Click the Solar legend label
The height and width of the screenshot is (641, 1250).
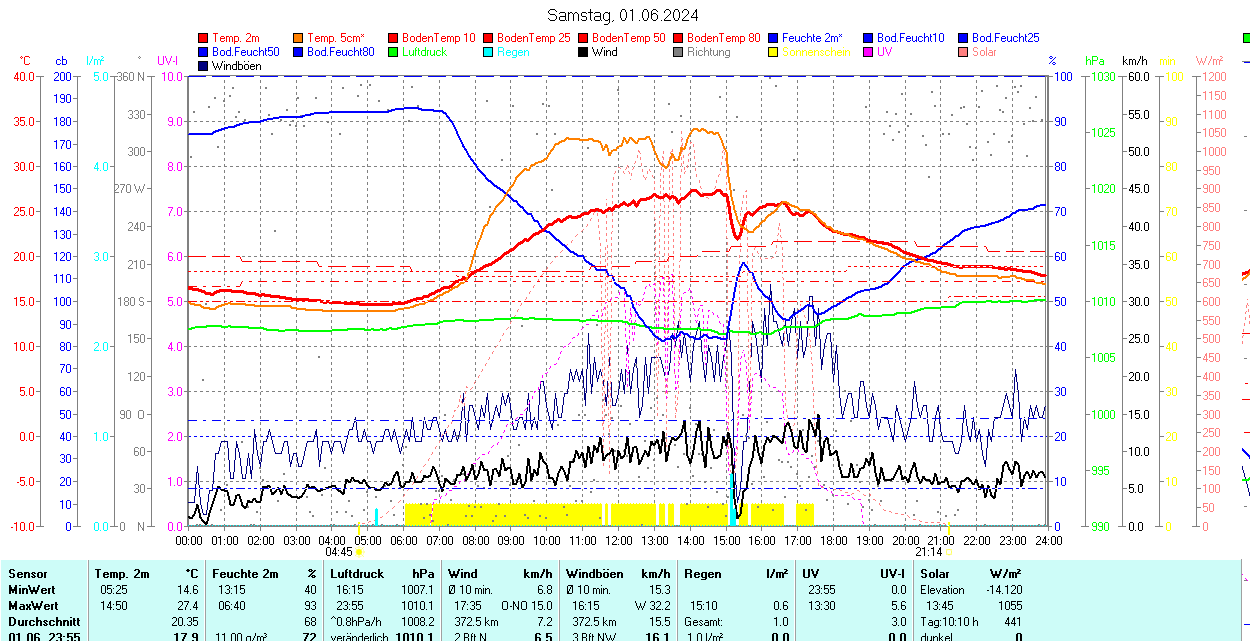[984, 52]
